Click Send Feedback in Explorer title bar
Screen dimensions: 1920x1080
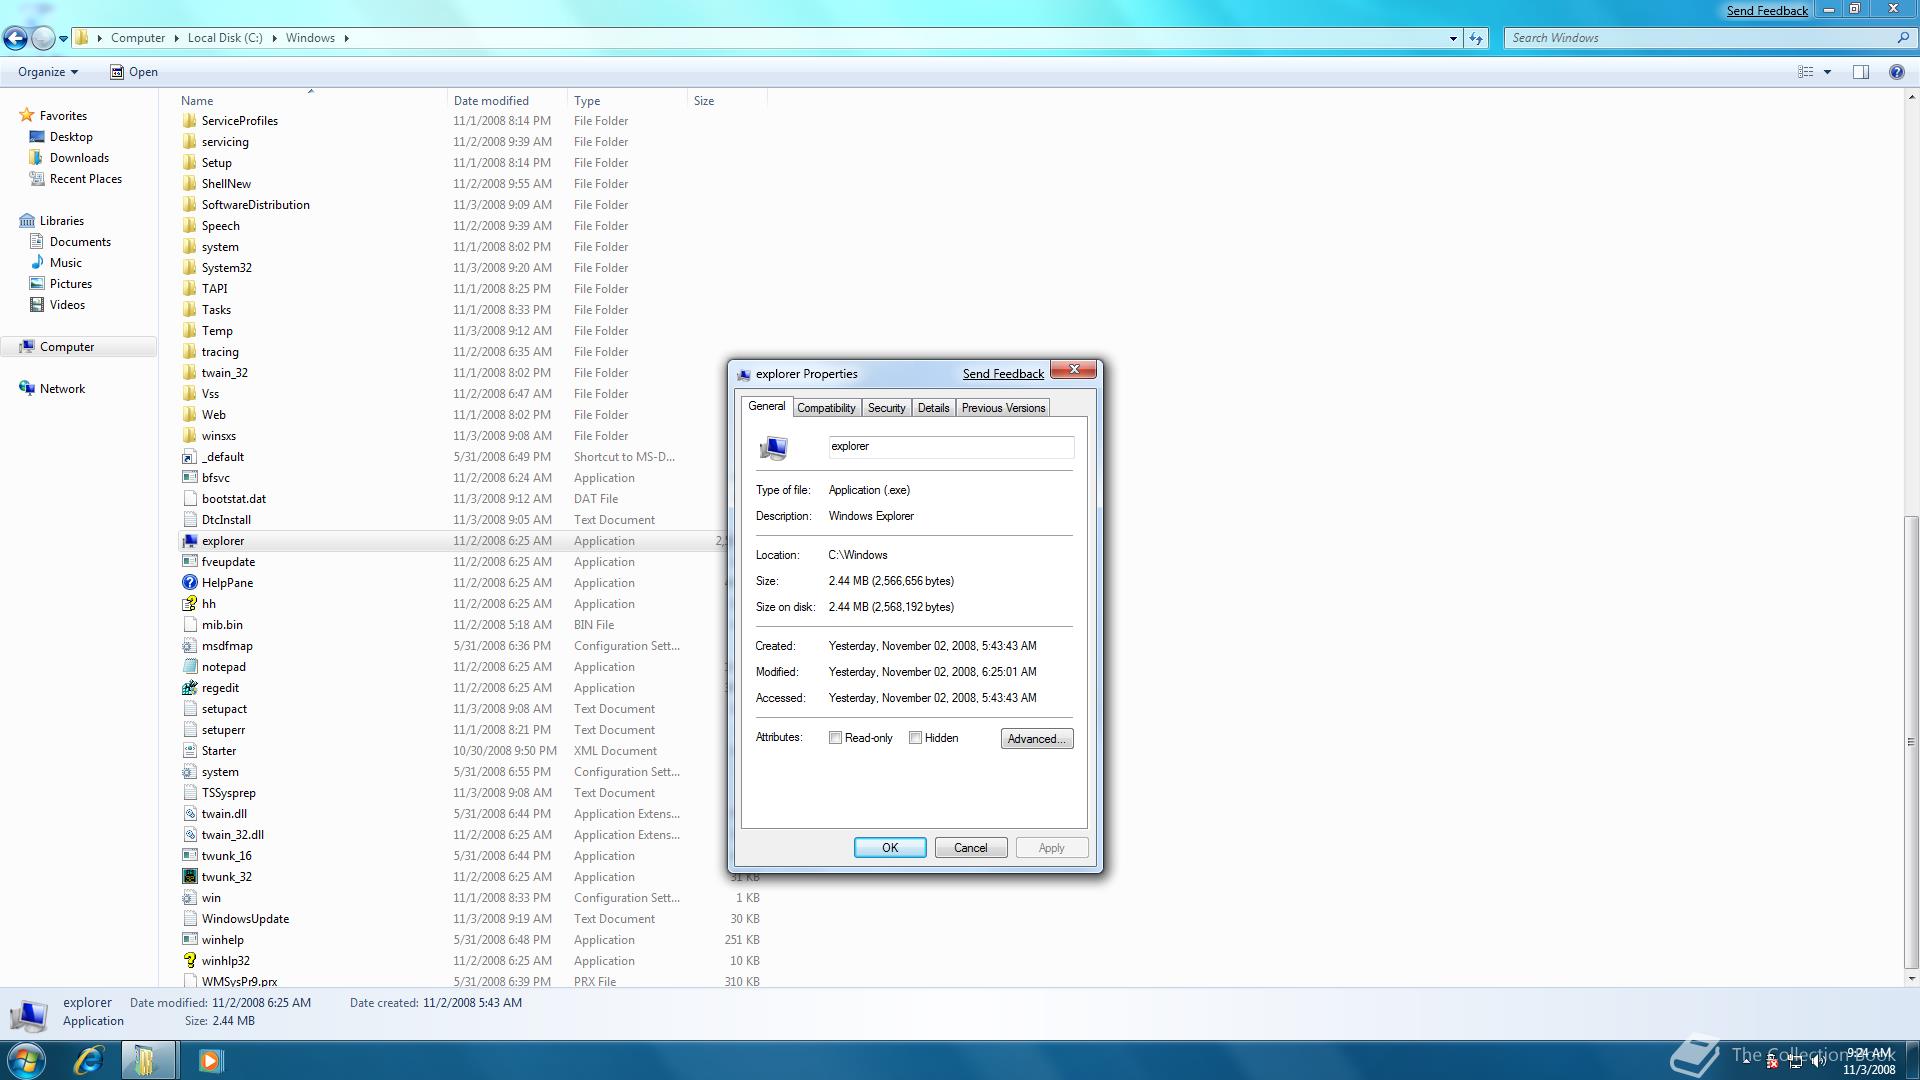(x=1767, y=11)
